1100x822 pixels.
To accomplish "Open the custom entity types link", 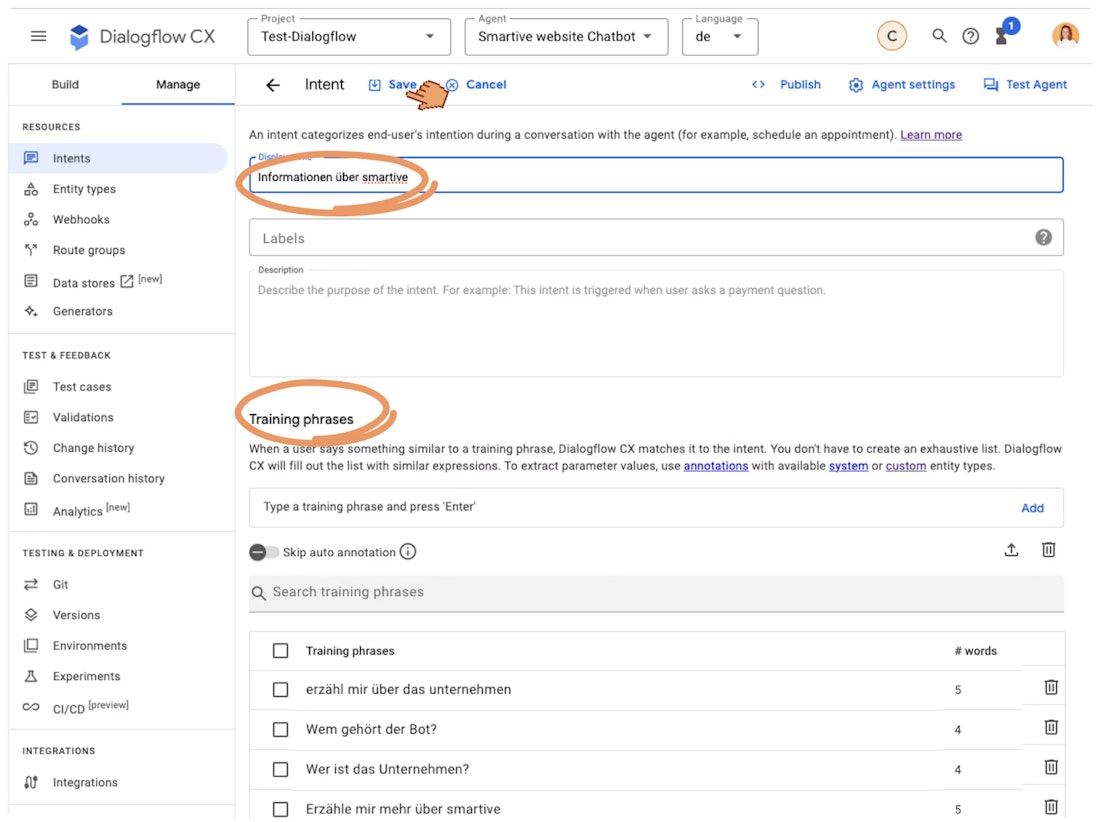I will click(906, 466).
